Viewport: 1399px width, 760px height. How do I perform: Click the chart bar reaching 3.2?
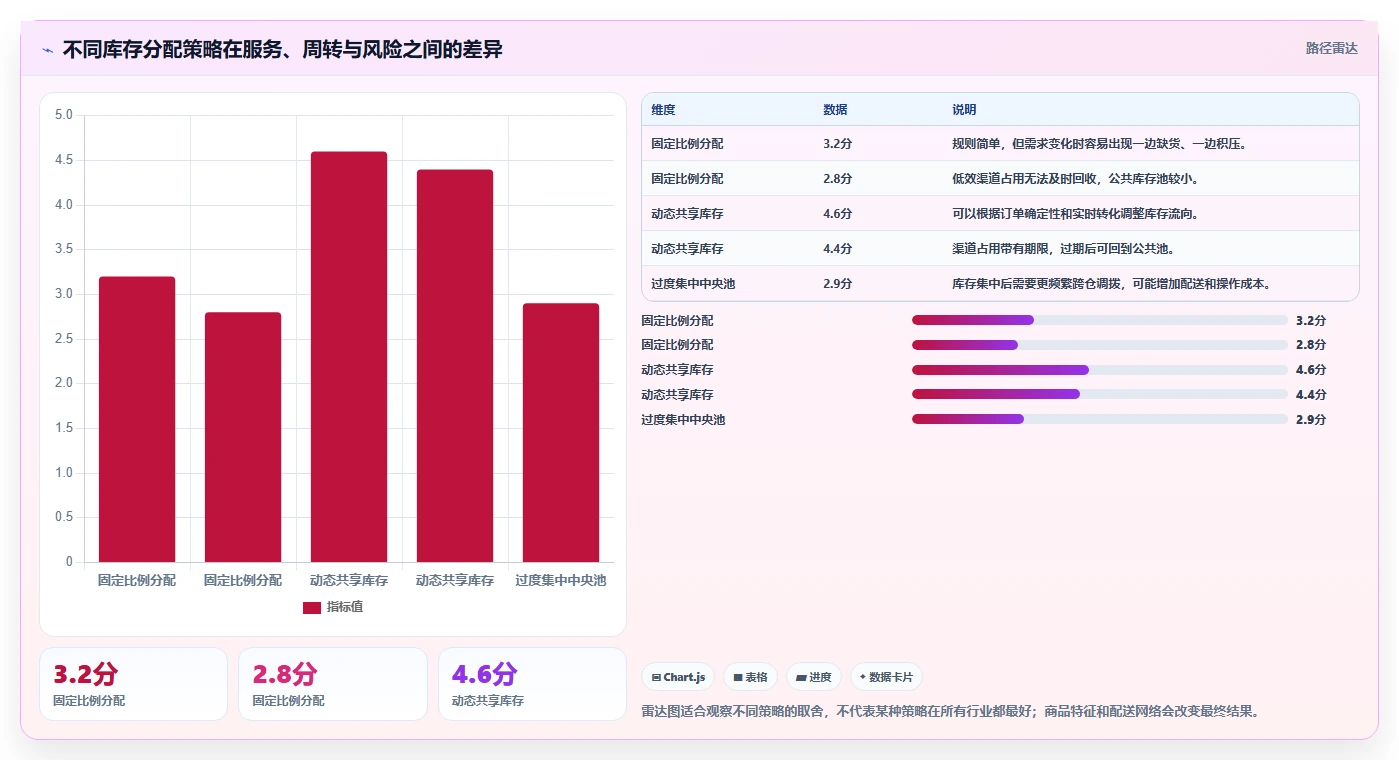pos(137,419)
